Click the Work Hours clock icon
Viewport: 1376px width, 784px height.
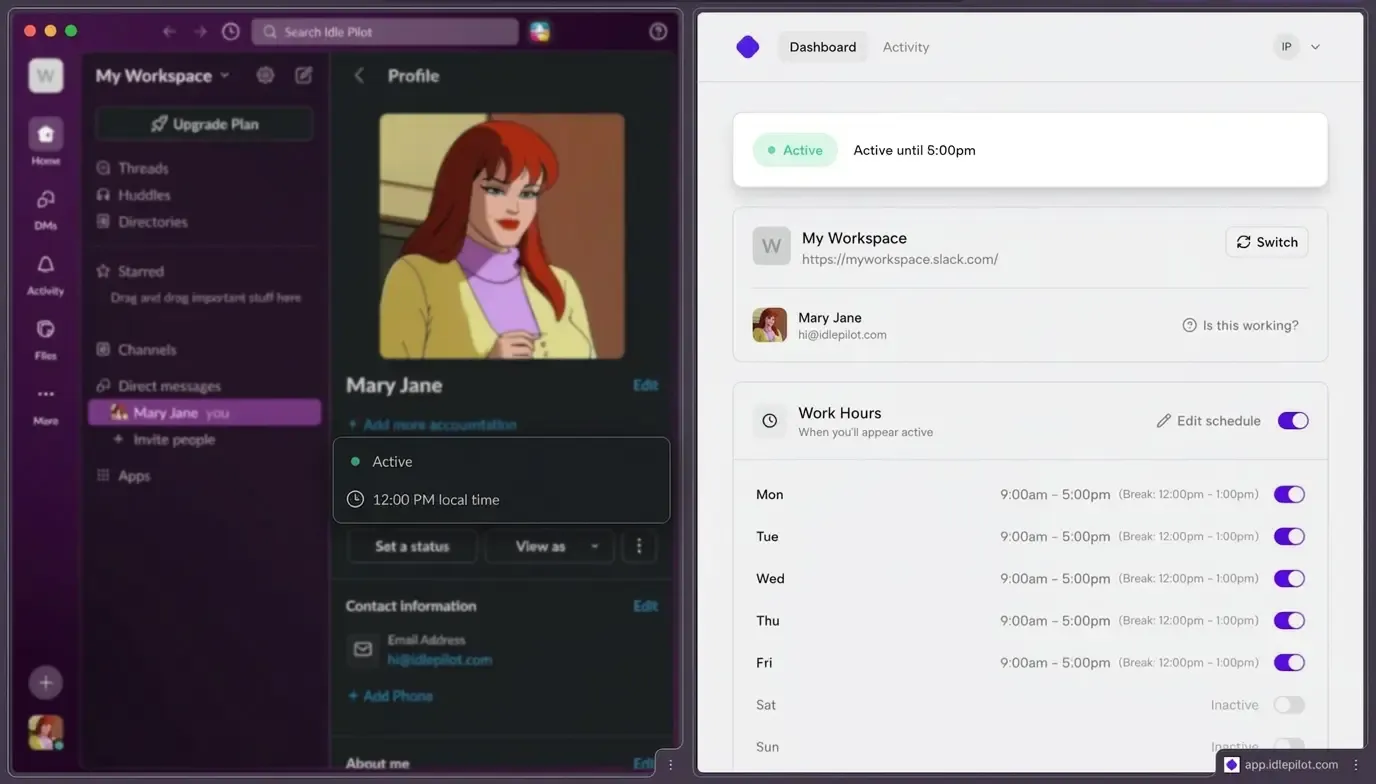tap(769, 420)
